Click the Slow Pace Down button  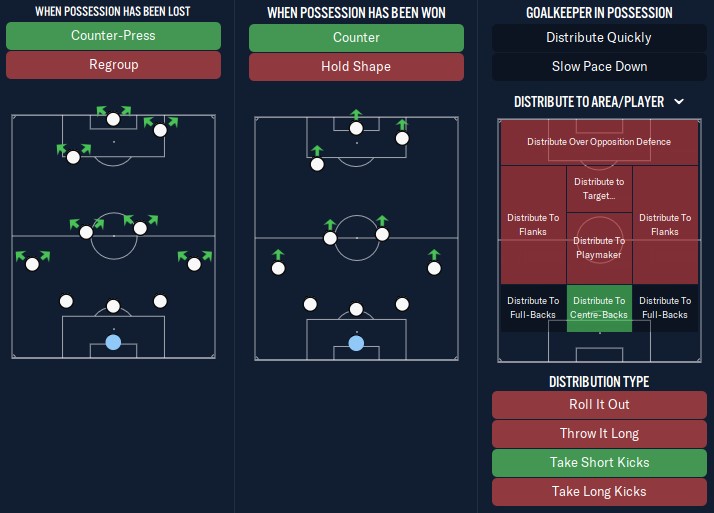(x=599, y=66)
